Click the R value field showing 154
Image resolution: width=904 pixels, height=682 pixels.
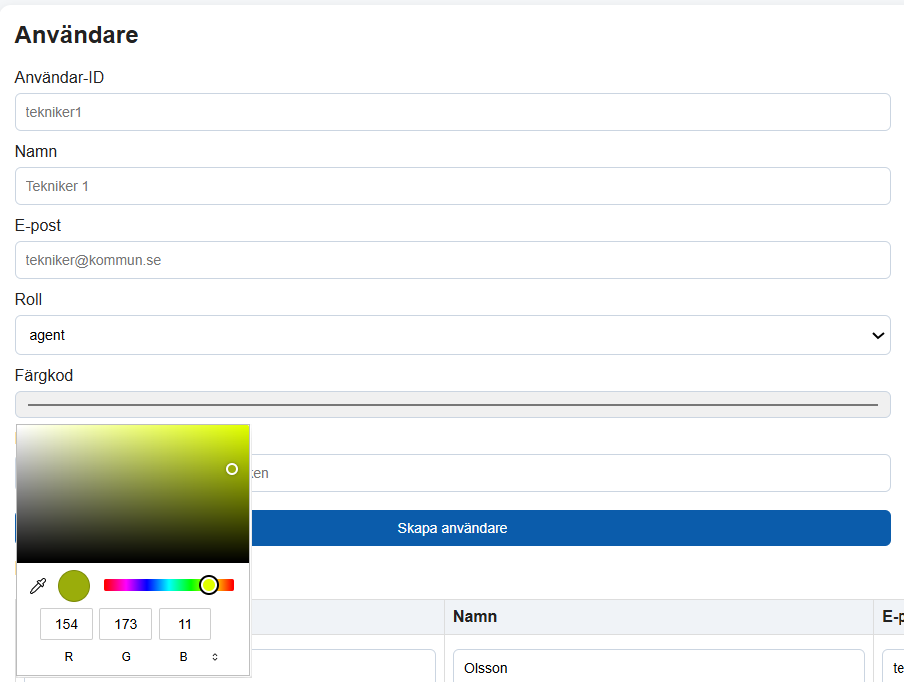tap(67, 624)
